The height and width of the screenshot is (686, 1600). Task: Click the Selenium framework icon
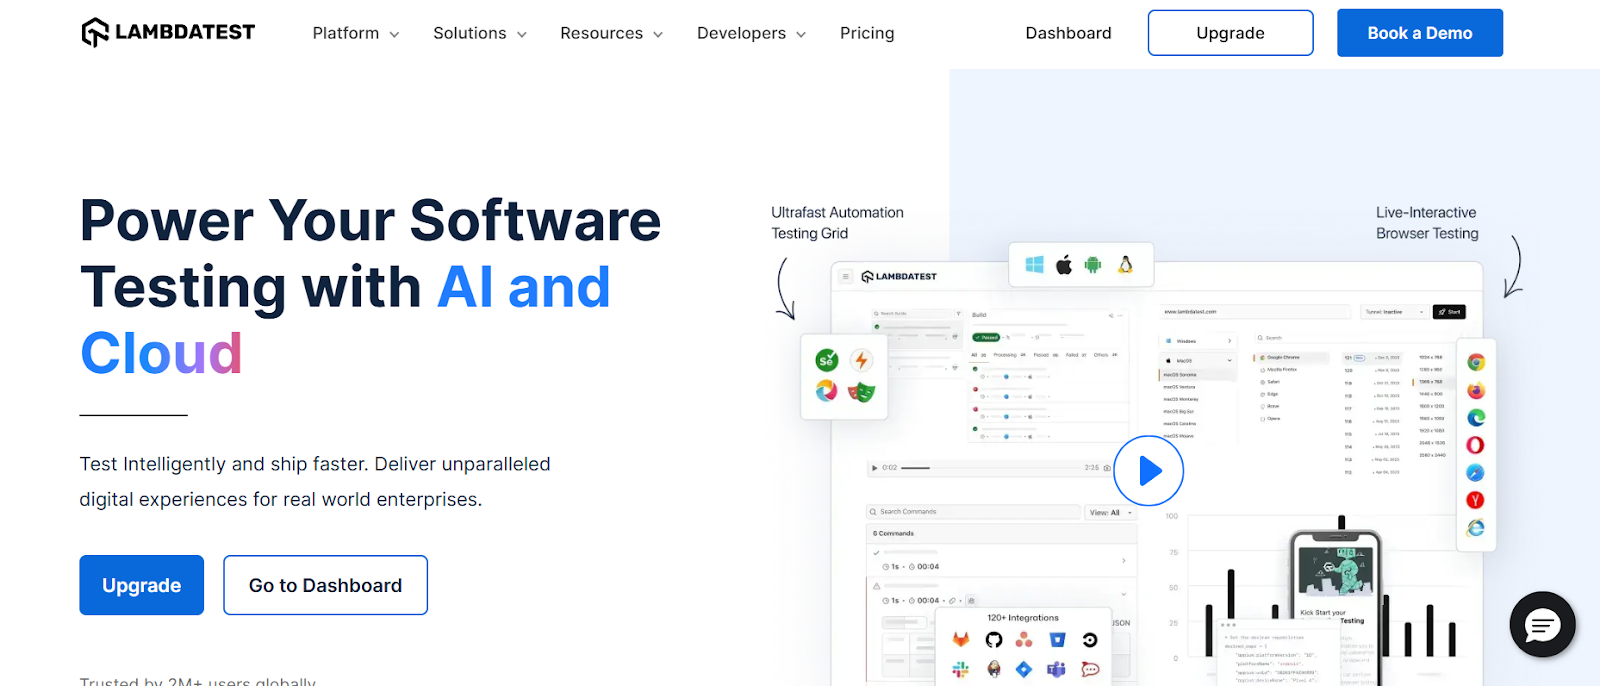click(x=827, y=360)
